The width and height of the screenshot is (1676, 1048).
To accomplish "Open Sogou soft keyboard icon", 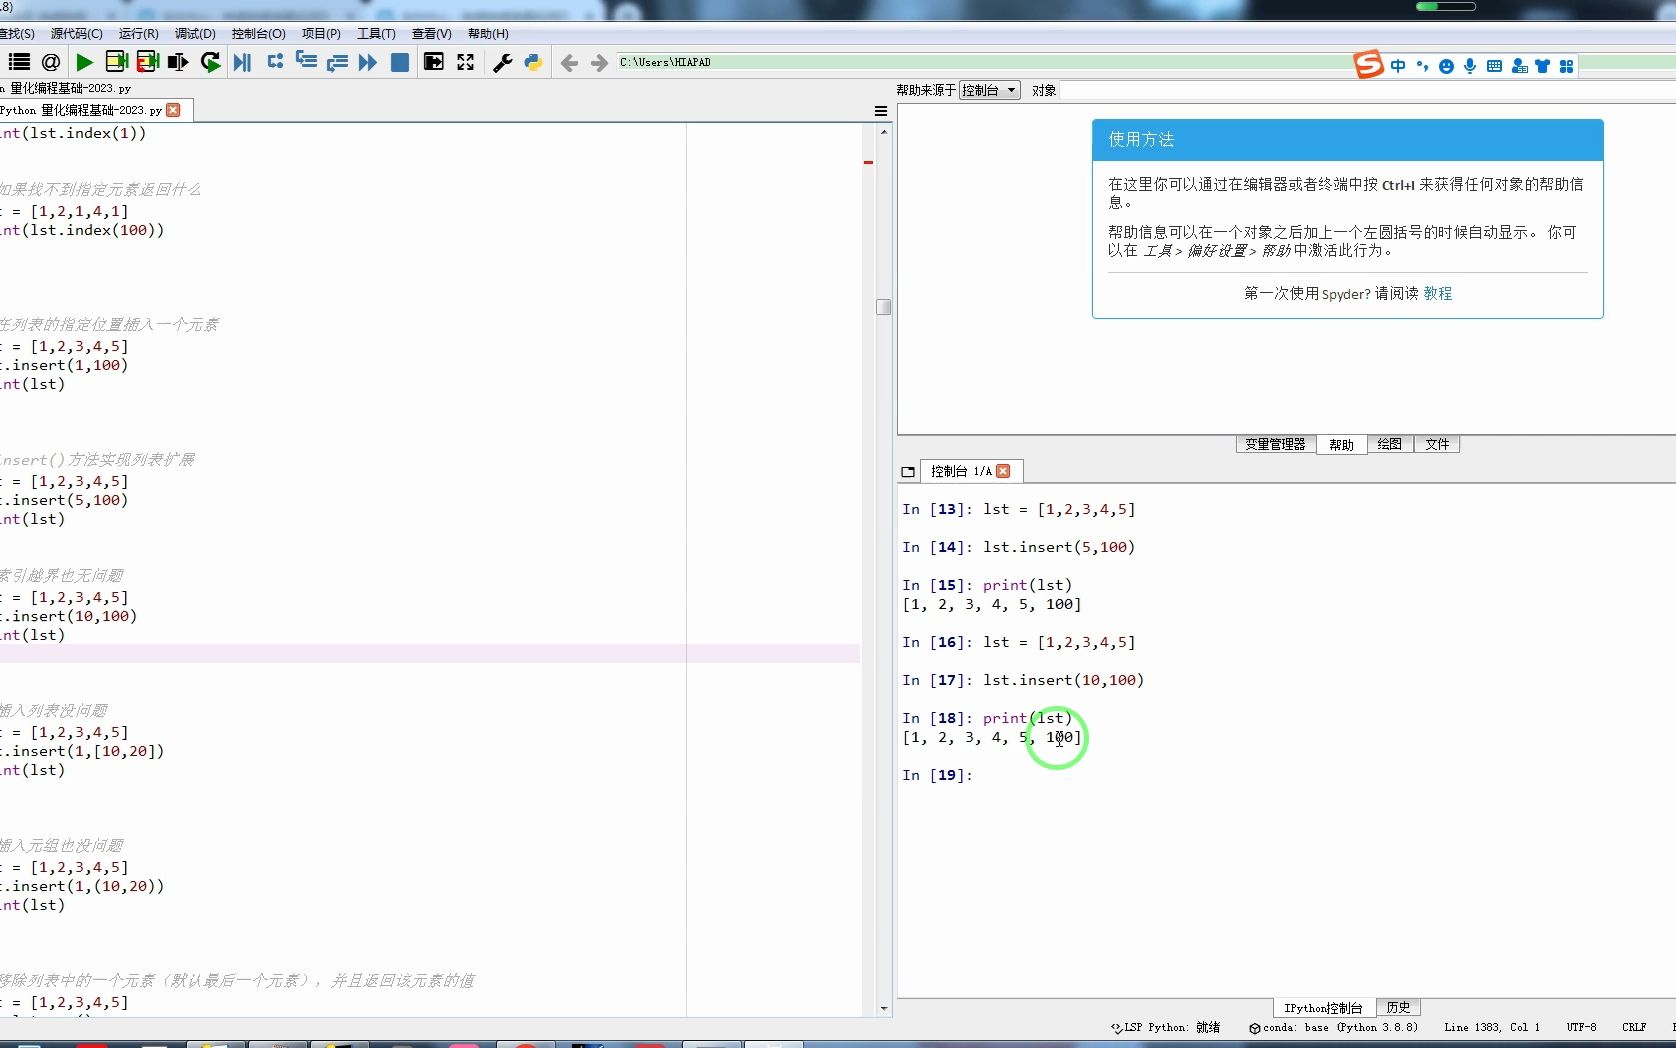I will [x=1494, y=66].
